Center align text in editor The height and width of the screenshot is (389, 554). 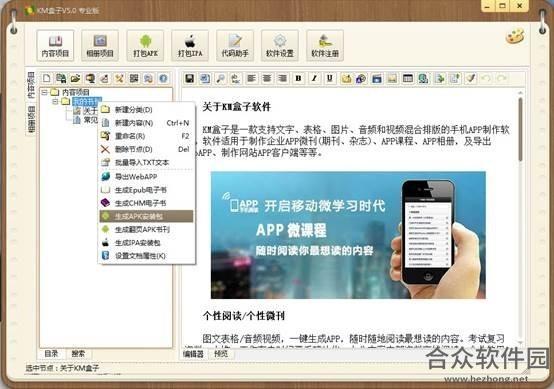coord(267,78)
